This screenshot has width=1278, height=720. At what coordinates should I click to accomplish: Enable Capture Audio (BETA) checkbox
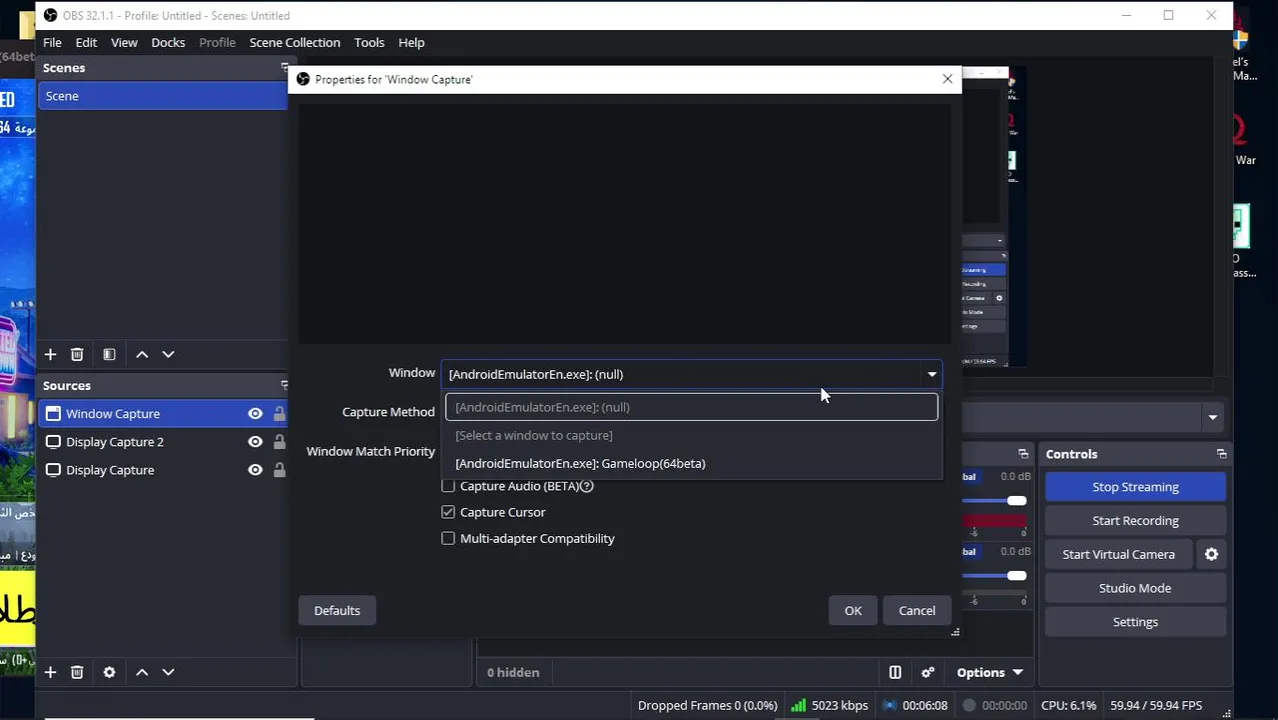[x=448, y=486]
